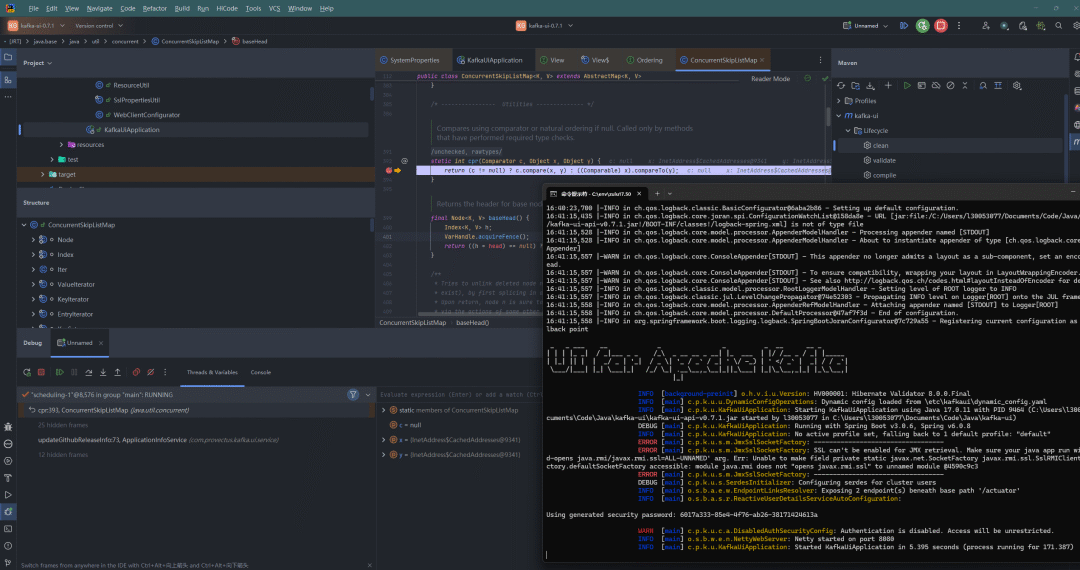
Task: Toggle the frames filter funnel icon
Action: (x=353, y=395)
